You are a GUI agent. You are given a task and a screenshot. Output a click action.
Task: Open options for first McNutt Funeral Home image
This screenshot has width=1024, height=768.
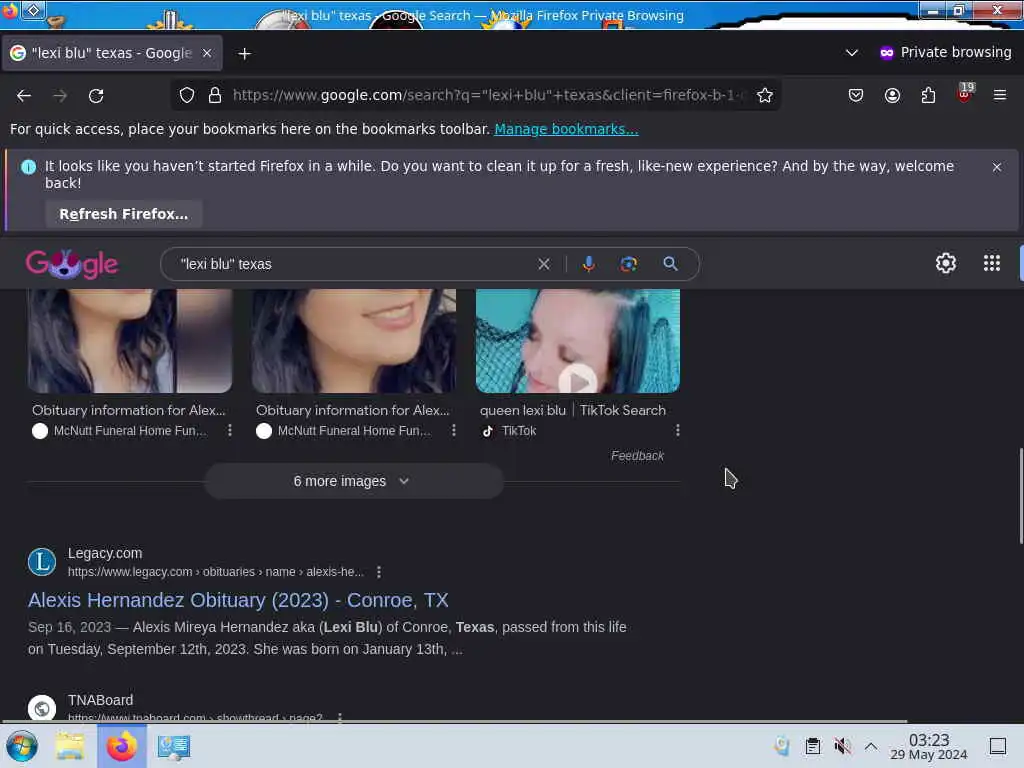(230, 430)
